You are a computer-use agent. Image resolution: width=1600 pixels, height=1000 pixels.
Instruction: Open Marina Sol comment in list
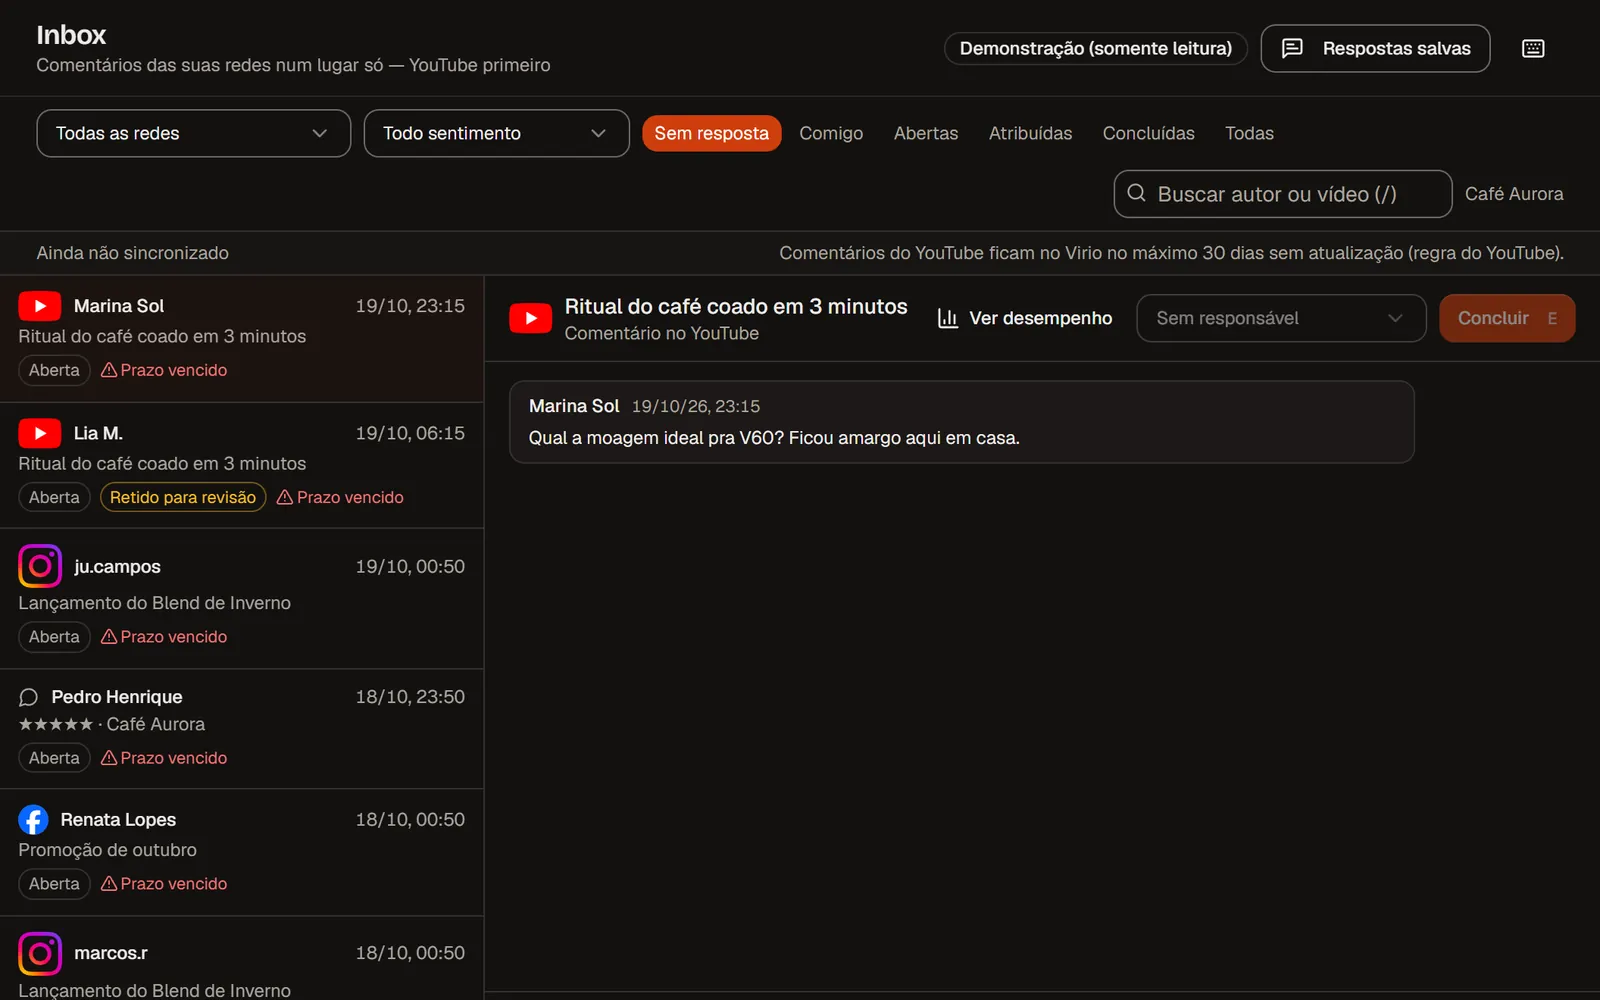[242, 339]
